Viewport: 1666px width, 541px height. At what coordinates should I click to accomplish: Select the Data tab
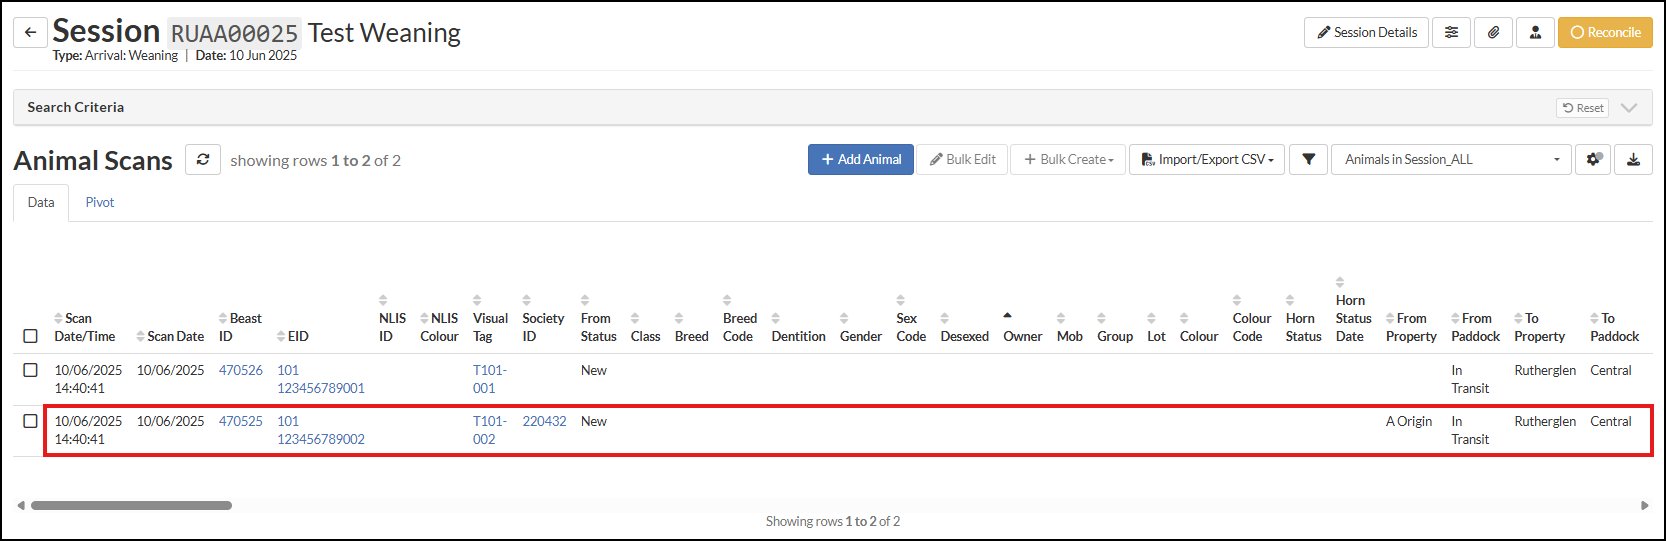[41, 202]
